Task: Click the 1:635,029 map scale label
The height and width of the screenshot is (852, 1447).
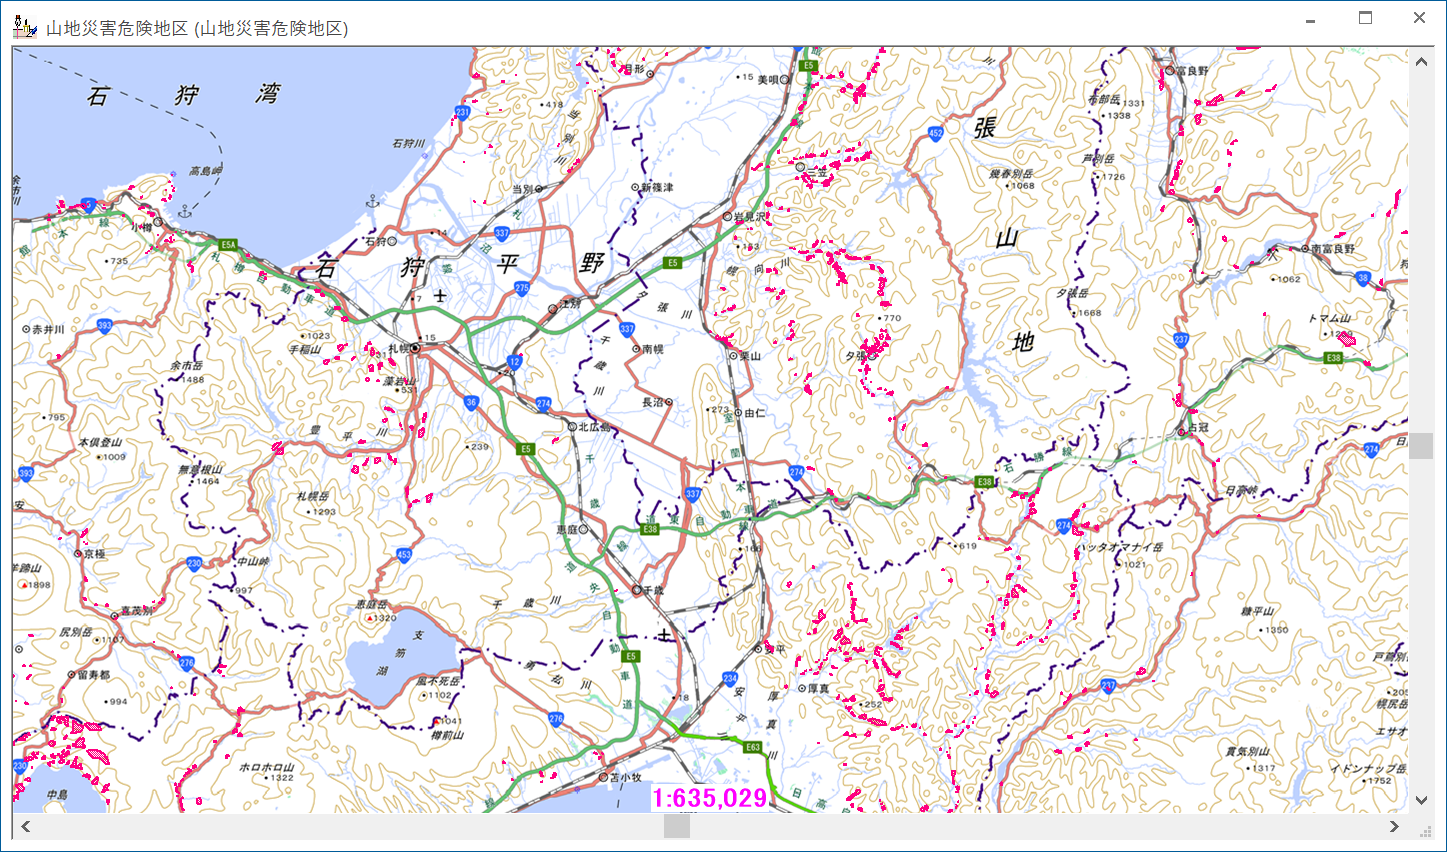Action: 709,798
